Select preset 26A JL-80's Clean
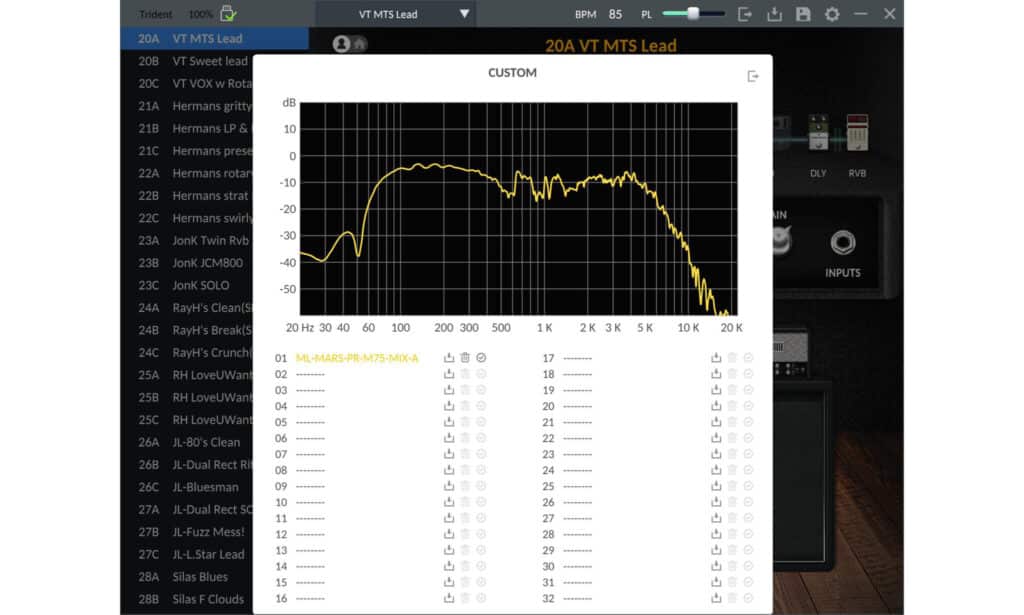This screenshot has width=1024, height=615. coord(189,442)
